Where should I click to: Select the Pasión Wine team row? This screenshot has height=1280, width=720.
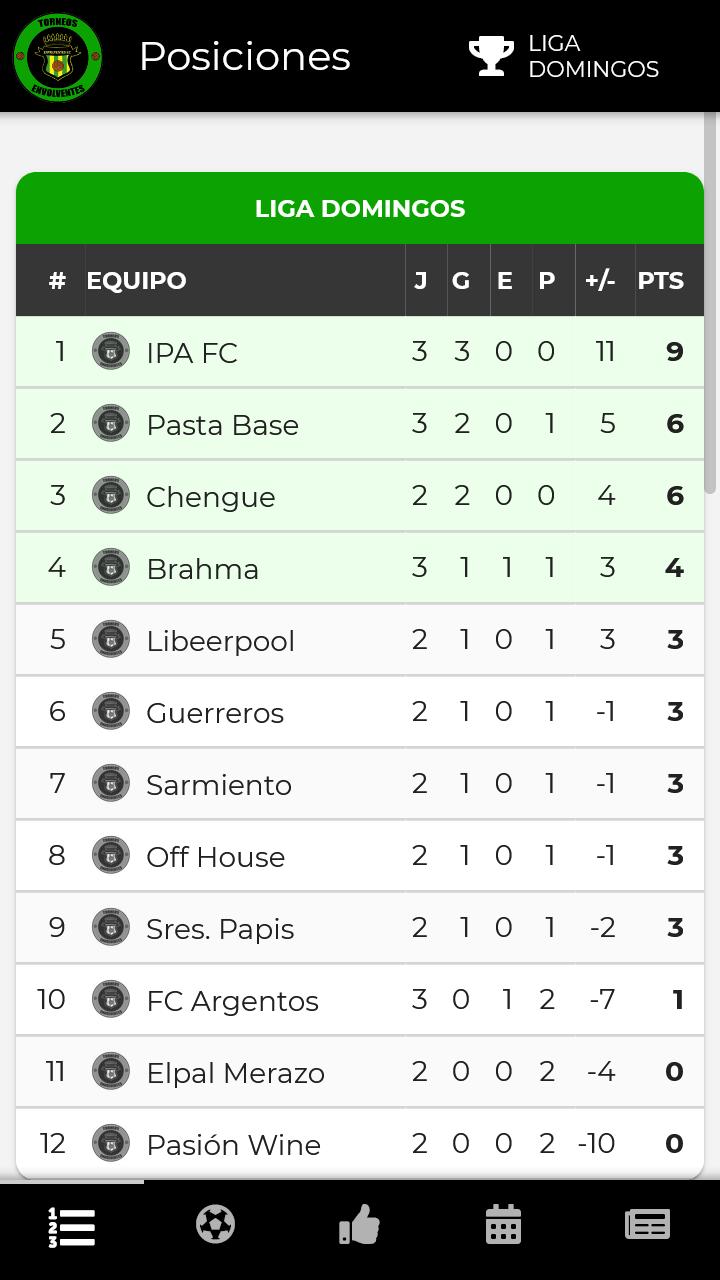tap(360, 1144)
